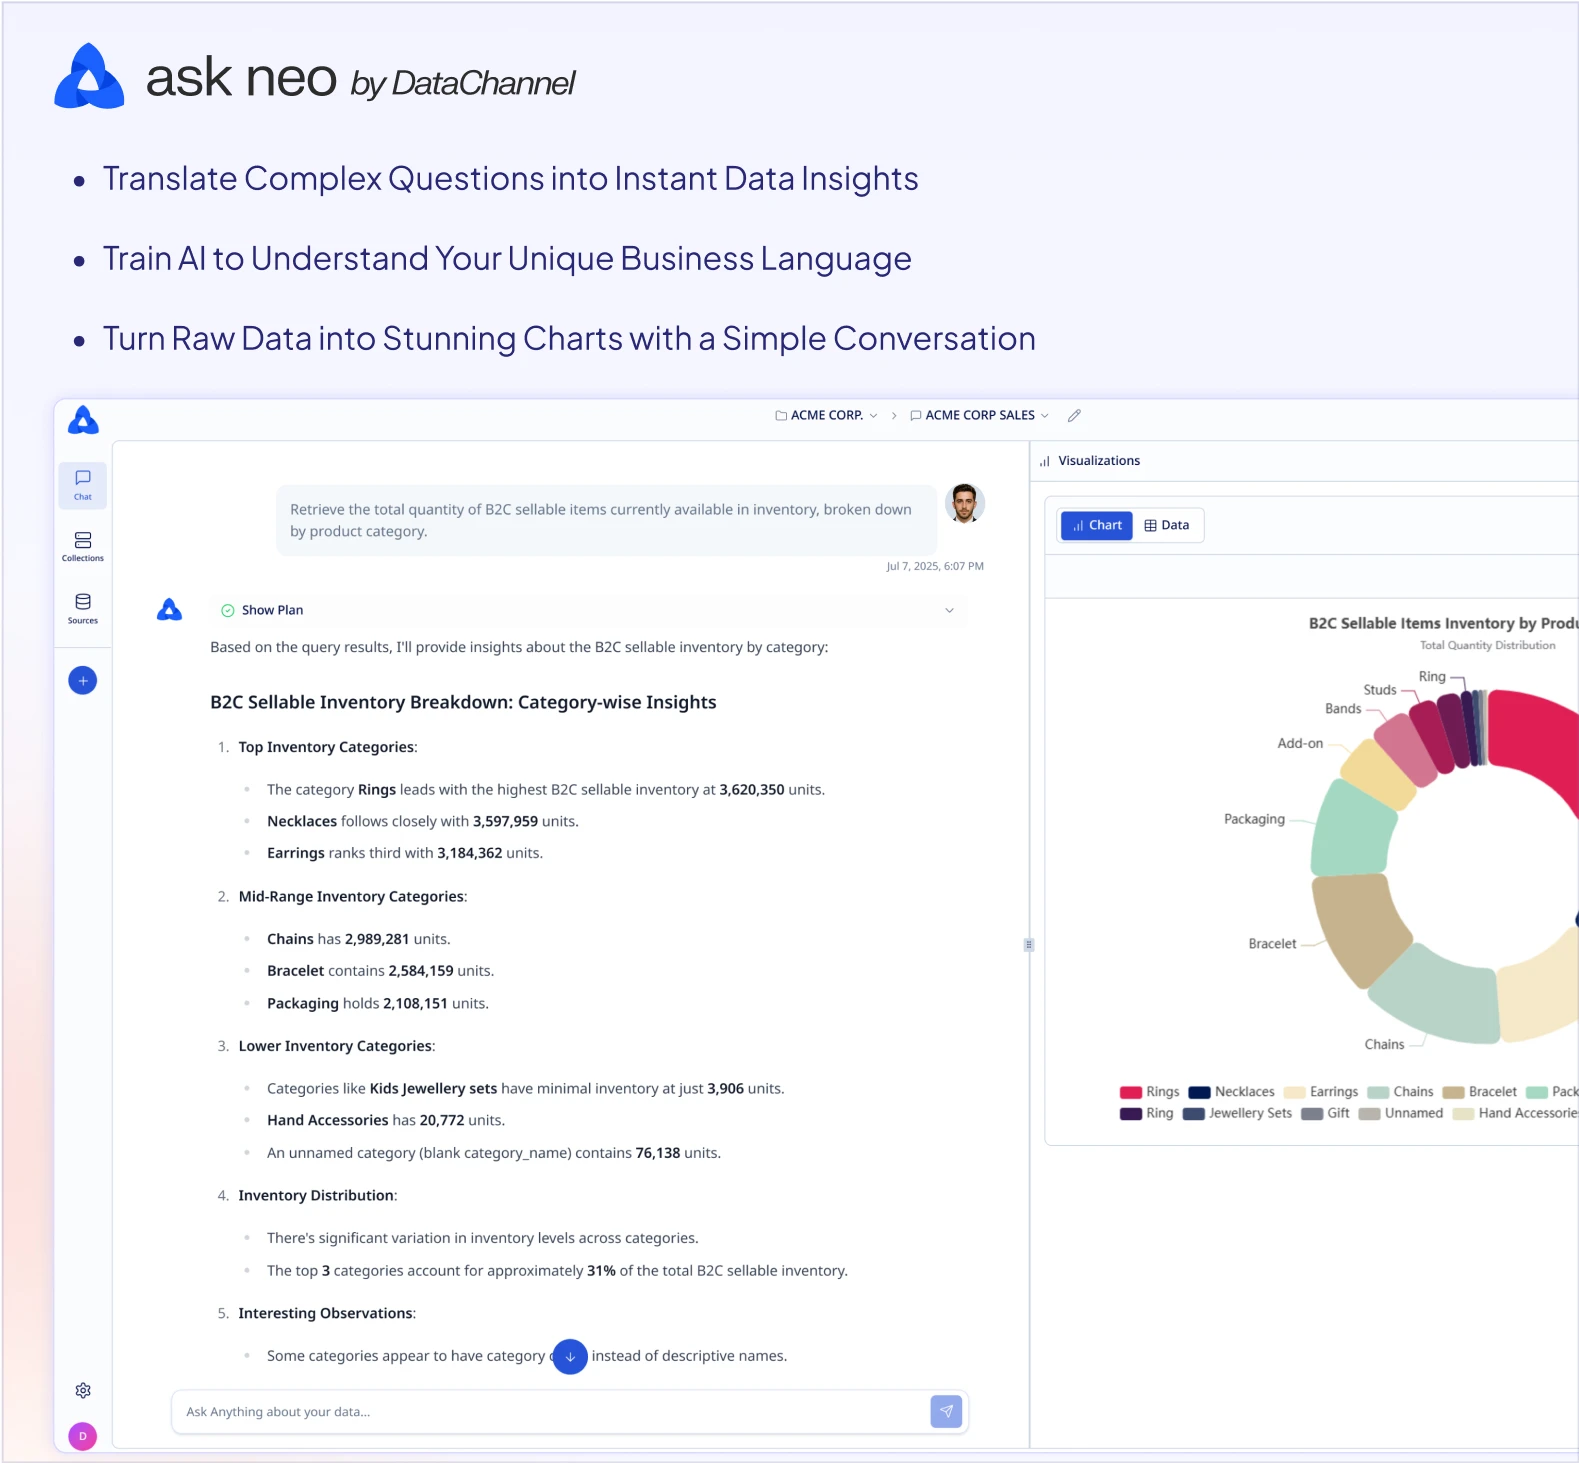Click the user profile photo next to the query

coord(965,503)
